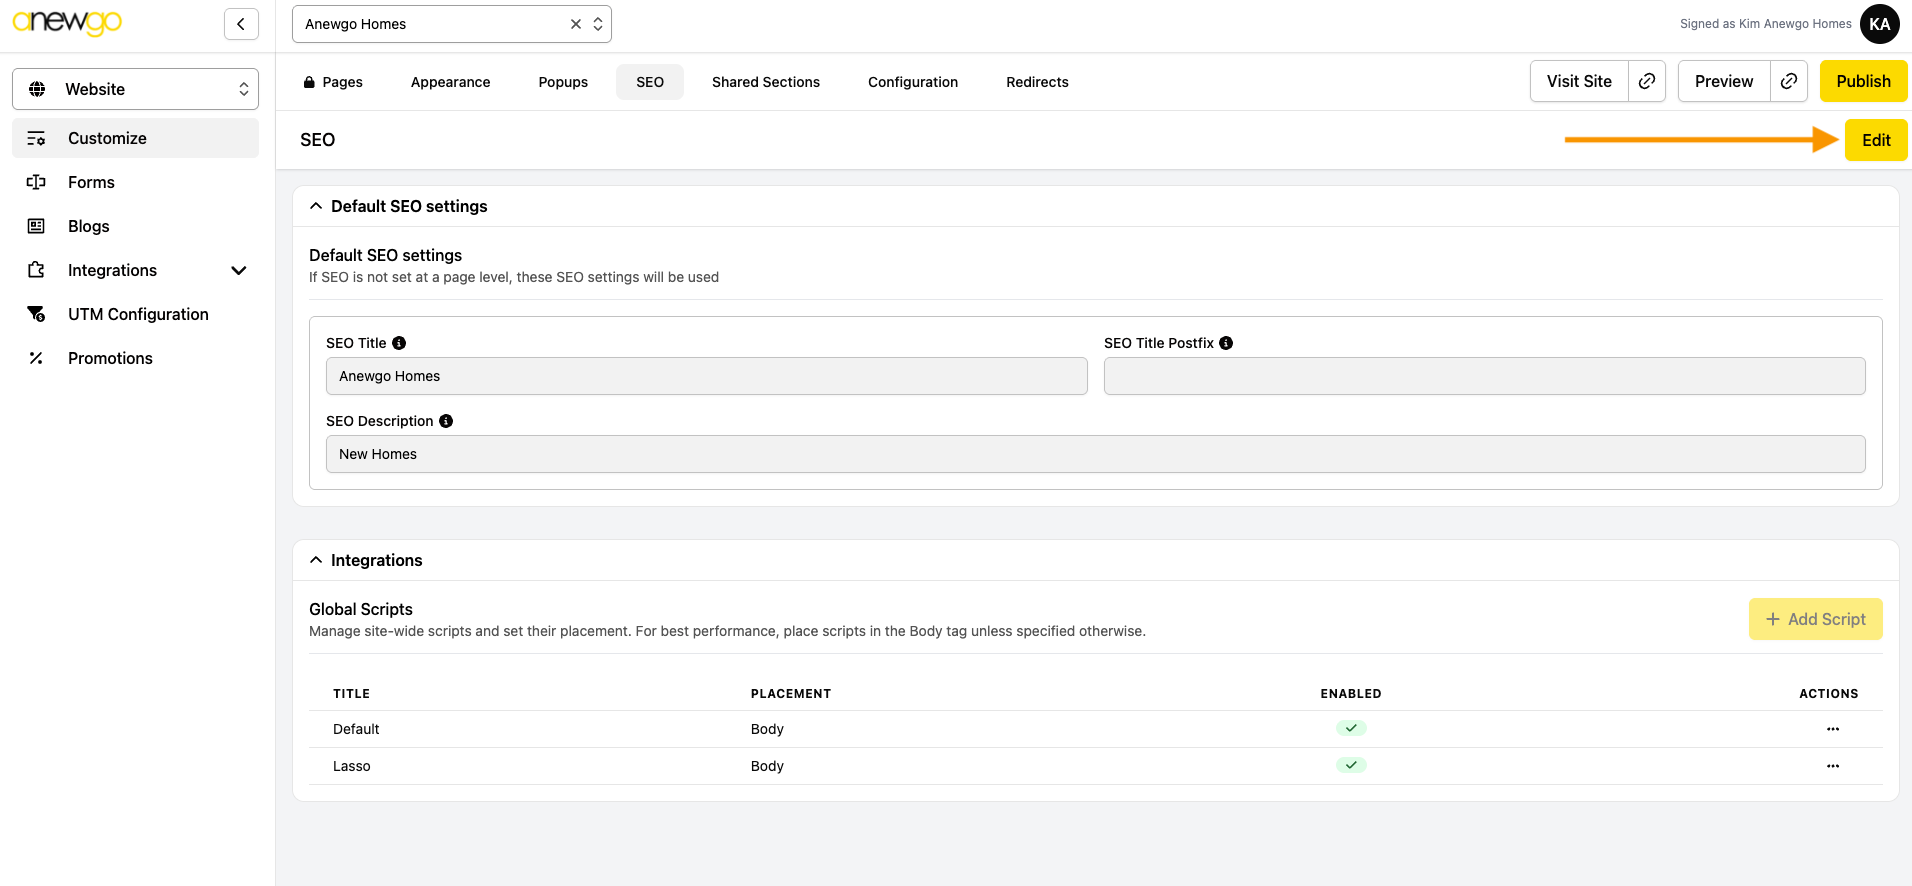Switch to the Shared Sections tab

[765, 82]
